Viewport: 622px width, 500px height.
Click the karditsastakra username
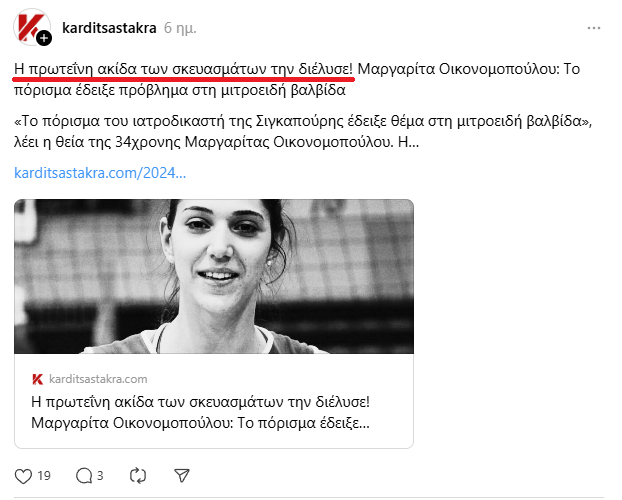coord(109,28)
